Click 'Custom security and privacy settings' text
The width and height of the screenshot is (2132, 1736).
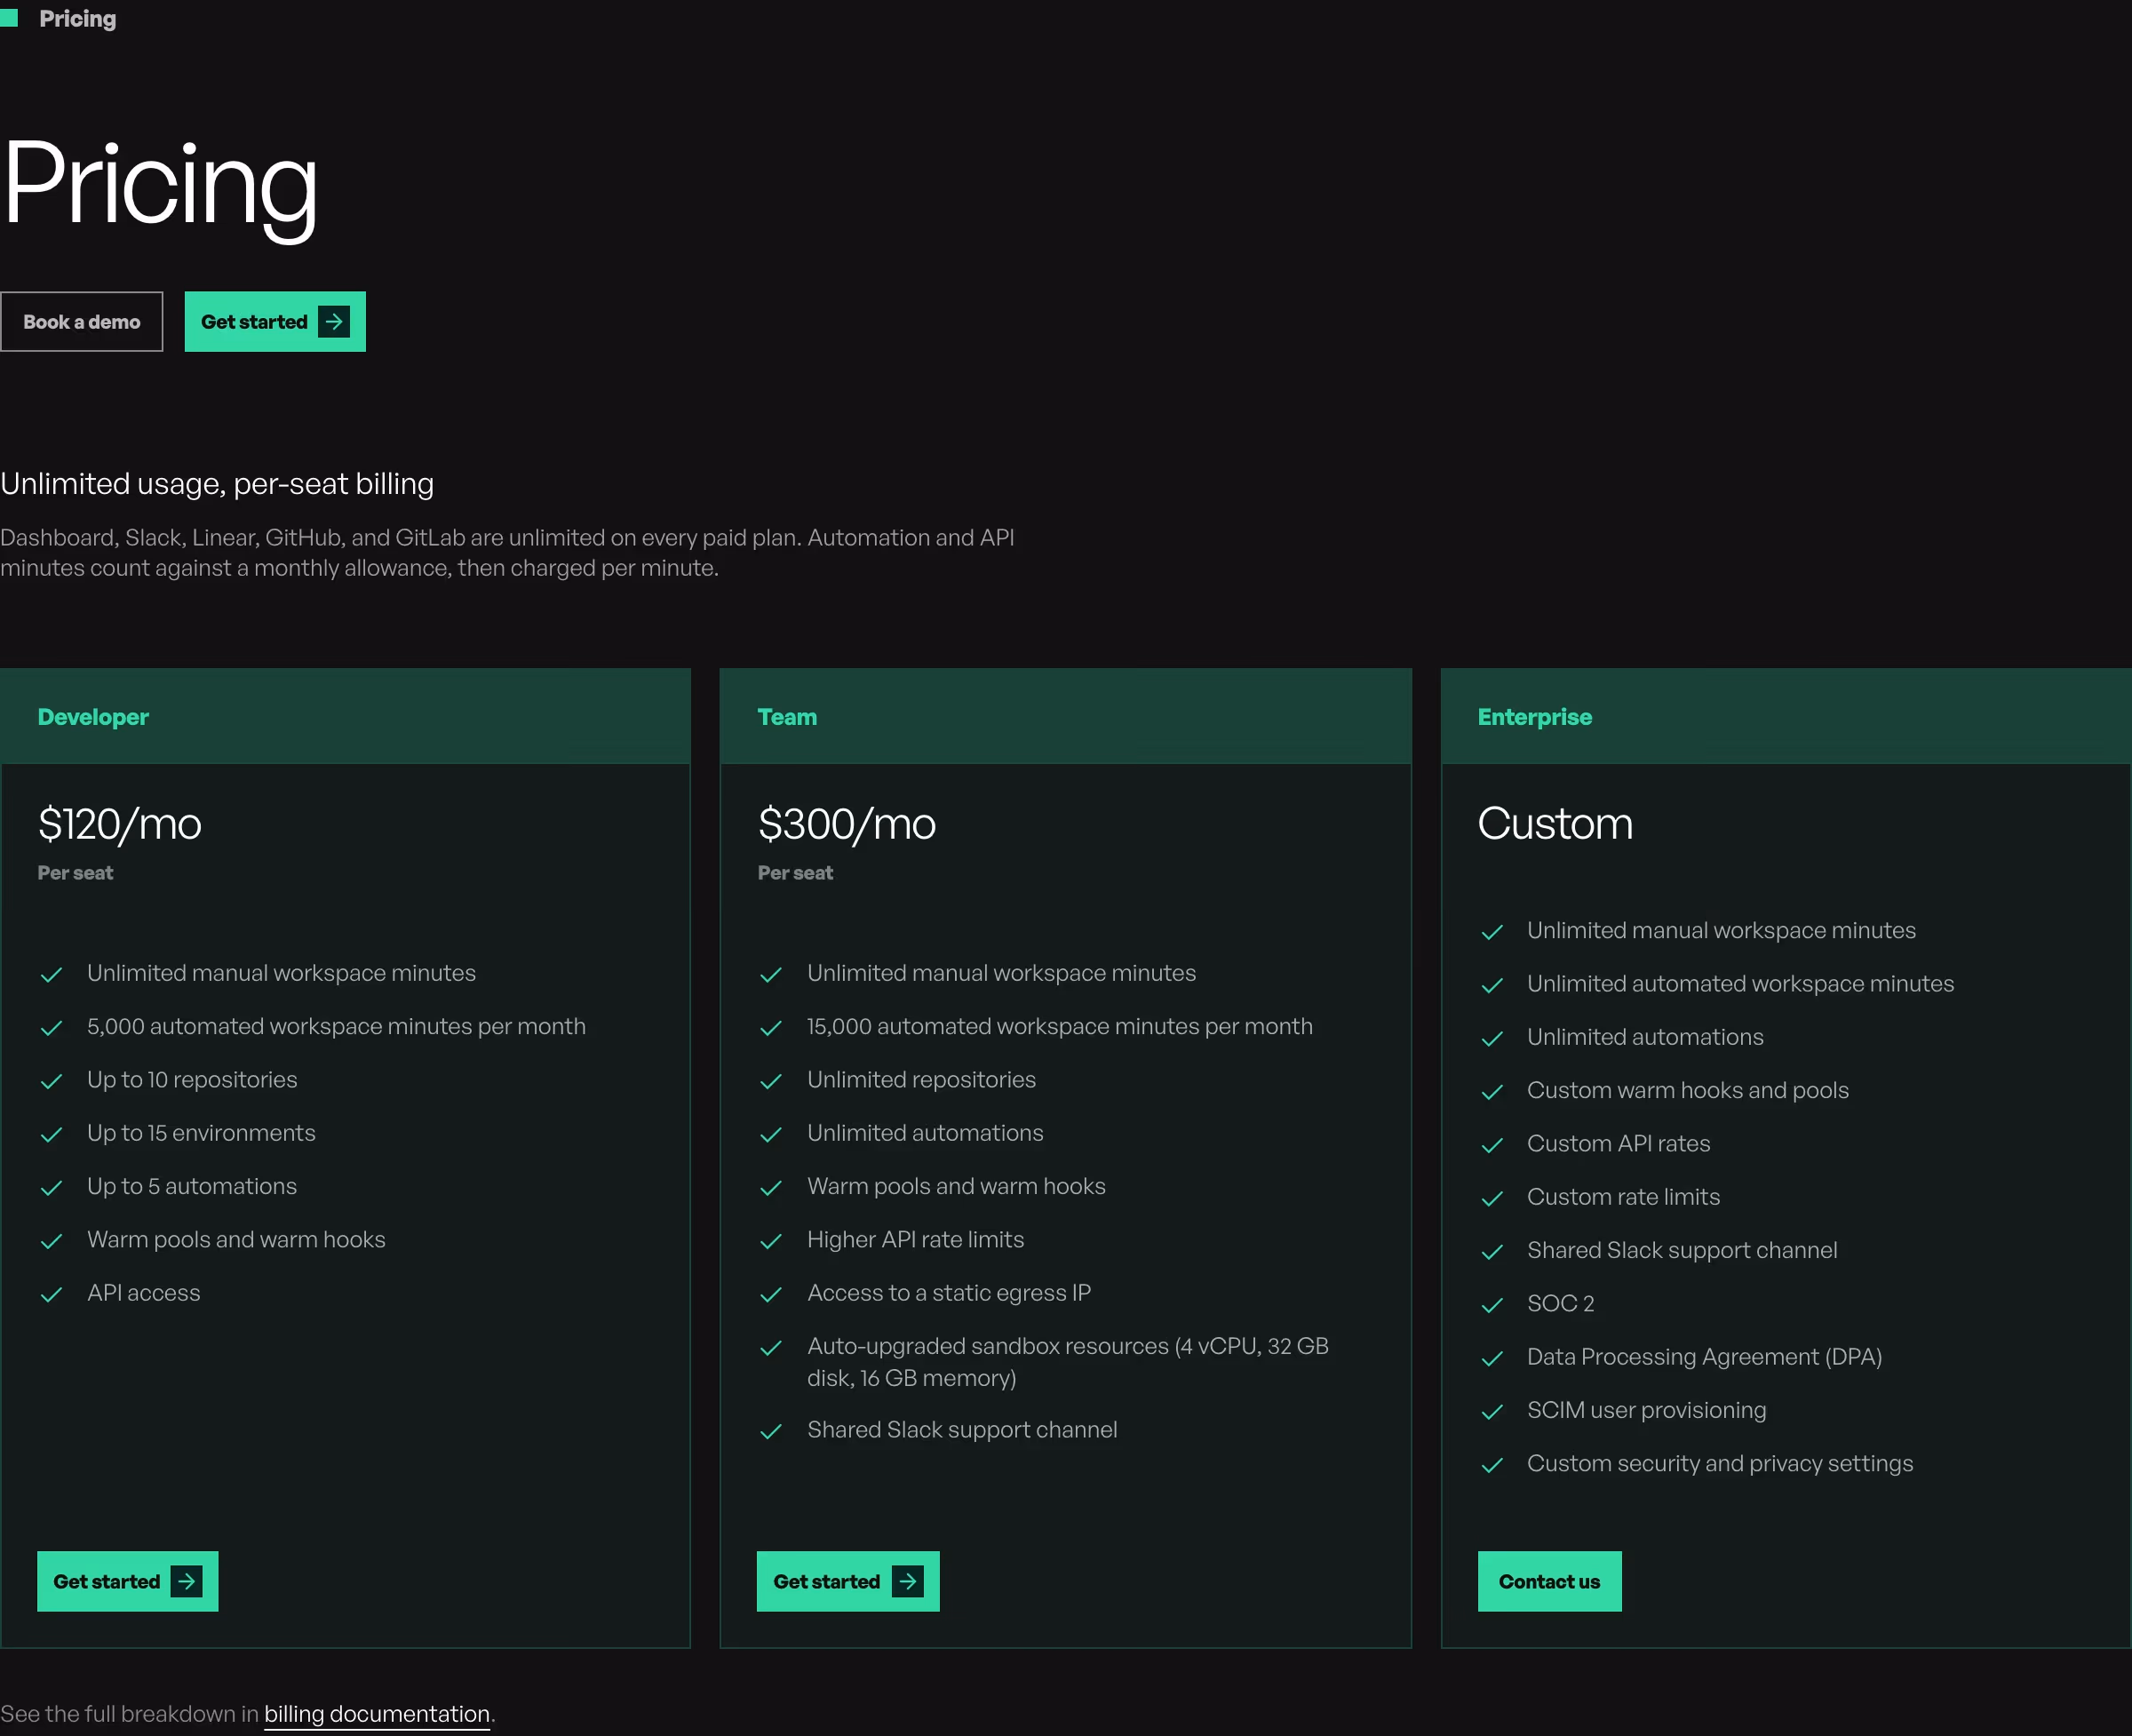coord(1720,1463)
